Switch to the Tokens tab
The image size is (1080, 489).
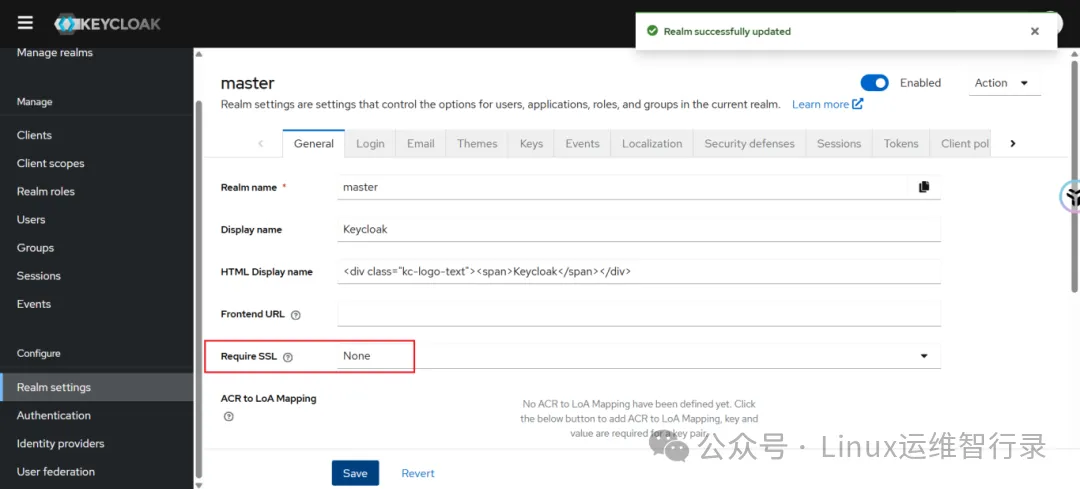click(900, 144)
